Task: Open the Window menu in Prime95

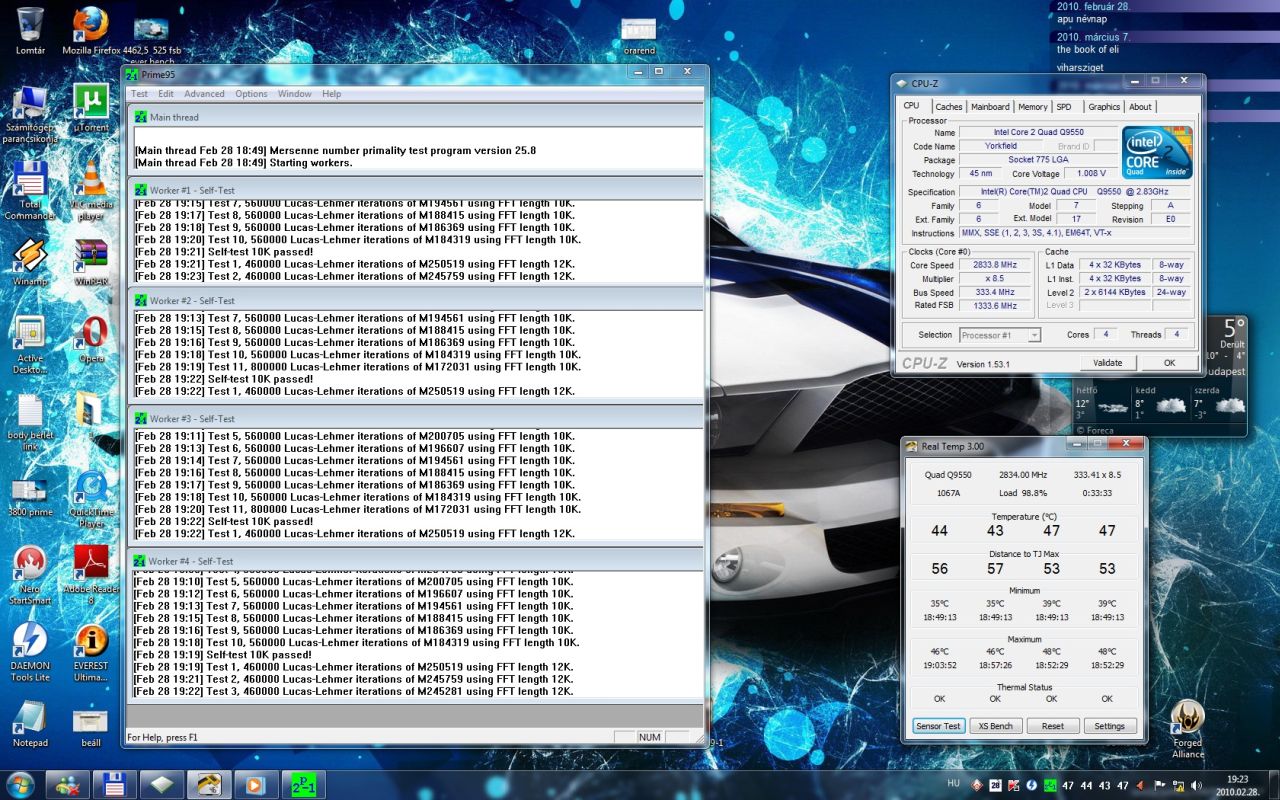Action: point(294,94)
